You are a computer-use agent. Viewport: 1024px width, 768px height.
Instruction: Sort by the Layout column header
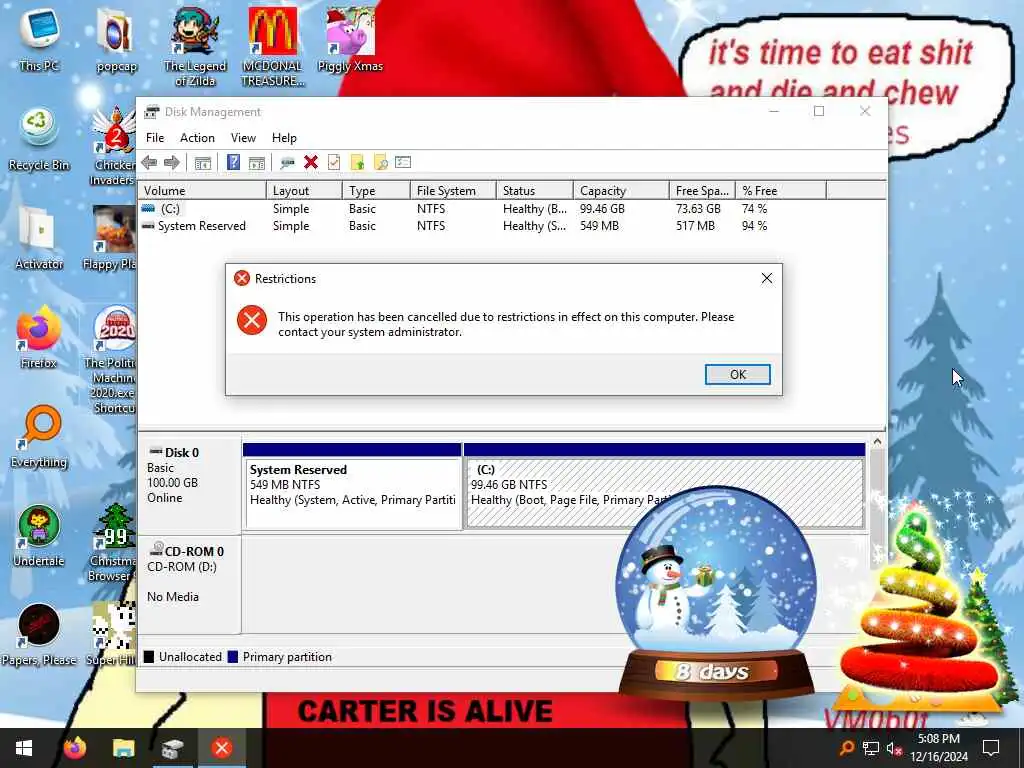304,191
